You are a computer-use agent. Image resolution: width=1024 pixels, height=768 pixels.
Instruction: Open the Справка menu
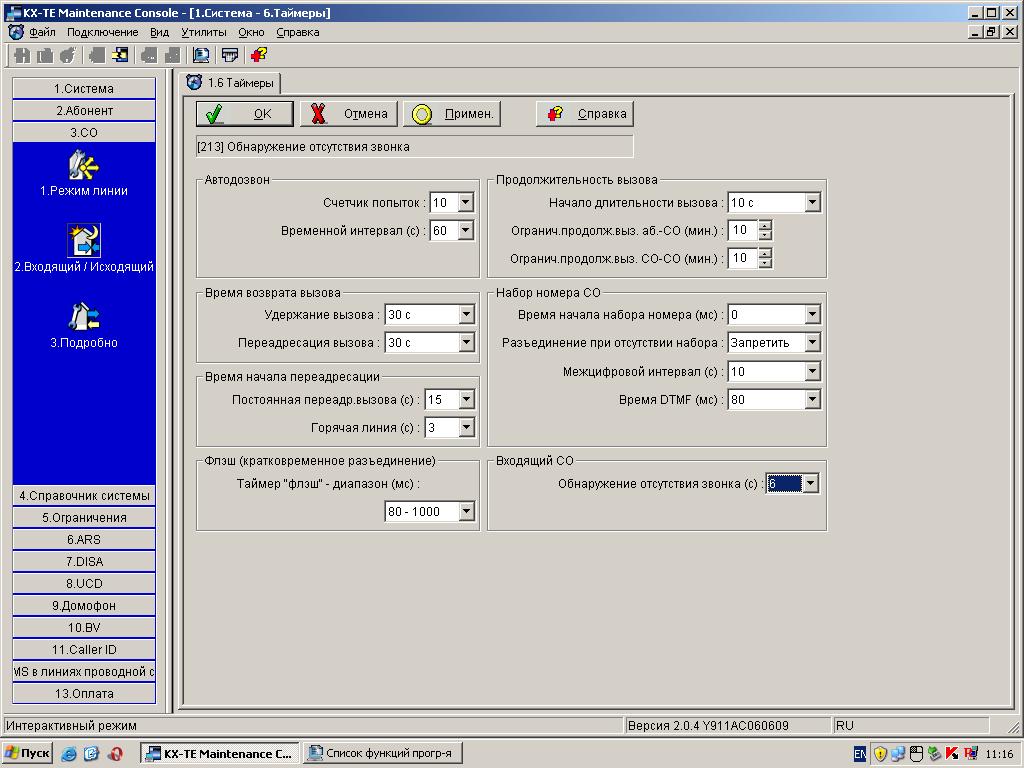pyautogui.click(x=297, y=32)
